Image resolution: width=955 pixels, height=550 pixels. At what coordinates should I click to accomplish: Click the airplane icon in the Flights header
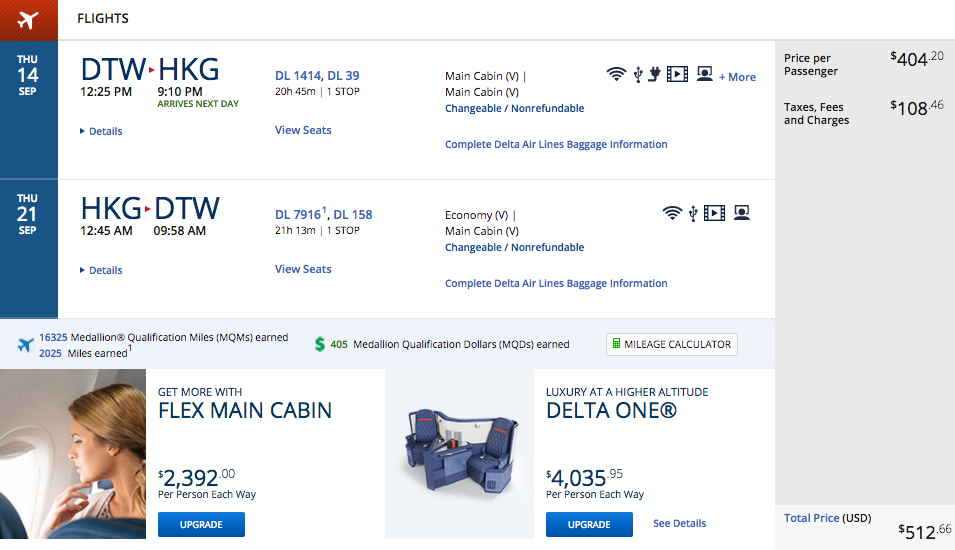pyautogui.click(x=28, y=19)
